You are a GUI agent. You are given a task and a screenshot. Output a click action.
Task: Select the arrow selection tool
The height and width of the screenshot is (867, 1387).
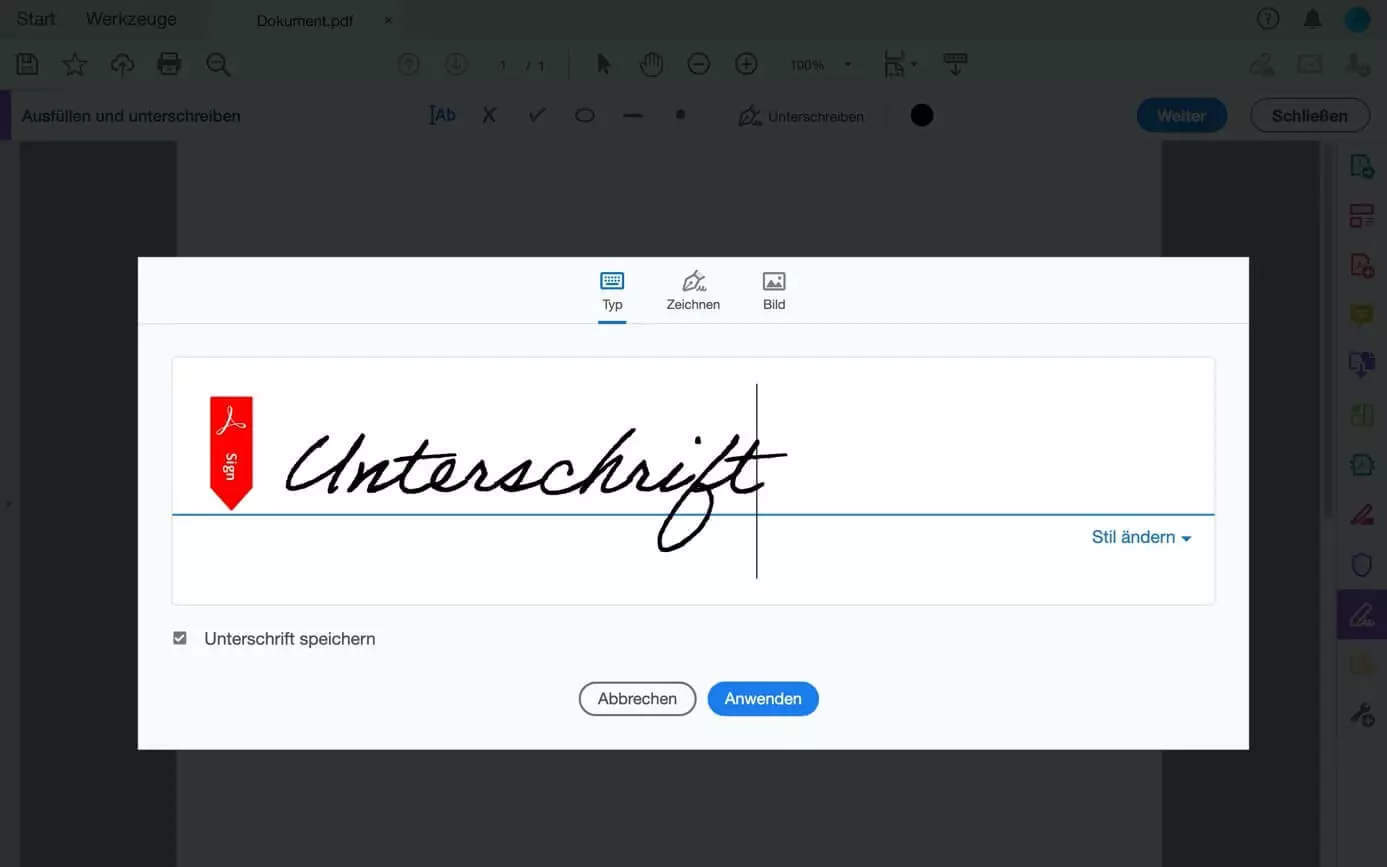point(603,65)
